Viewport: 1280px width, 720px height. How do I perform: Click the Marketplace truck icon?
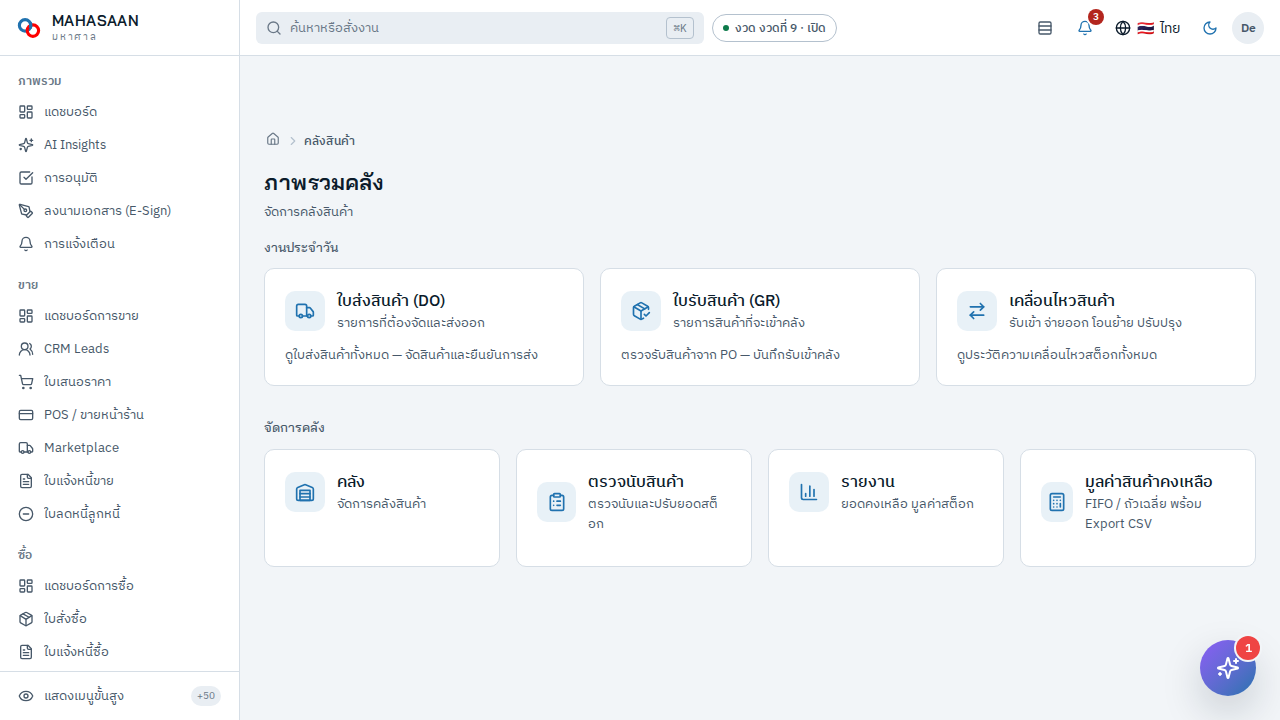(x=26, y=448)
